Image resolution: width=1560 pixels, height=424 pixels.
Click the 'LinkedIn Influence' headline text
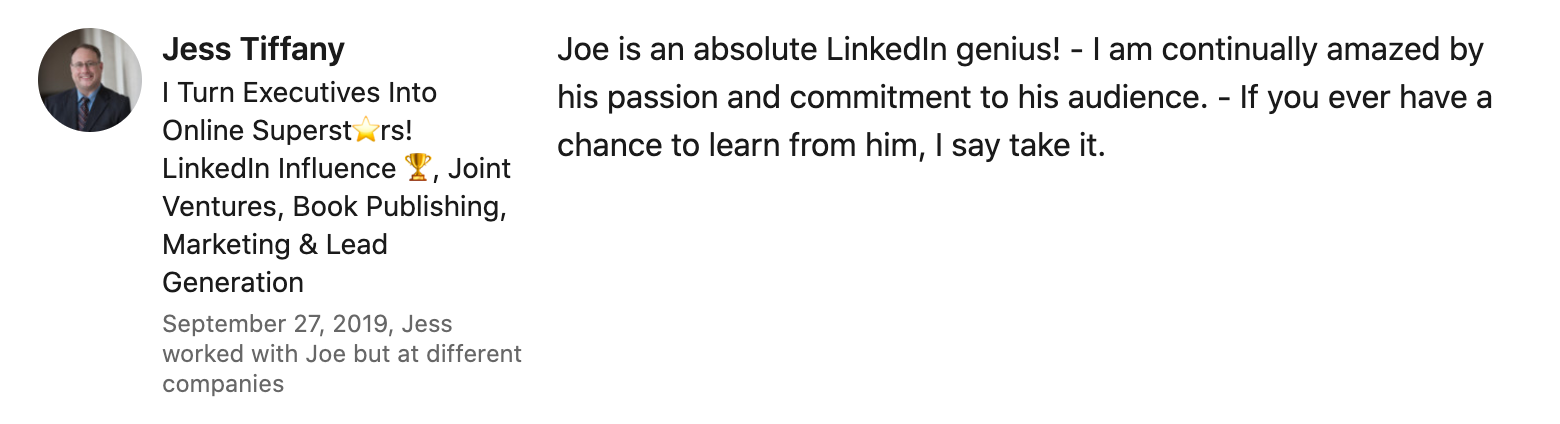(x=279, y=169)
